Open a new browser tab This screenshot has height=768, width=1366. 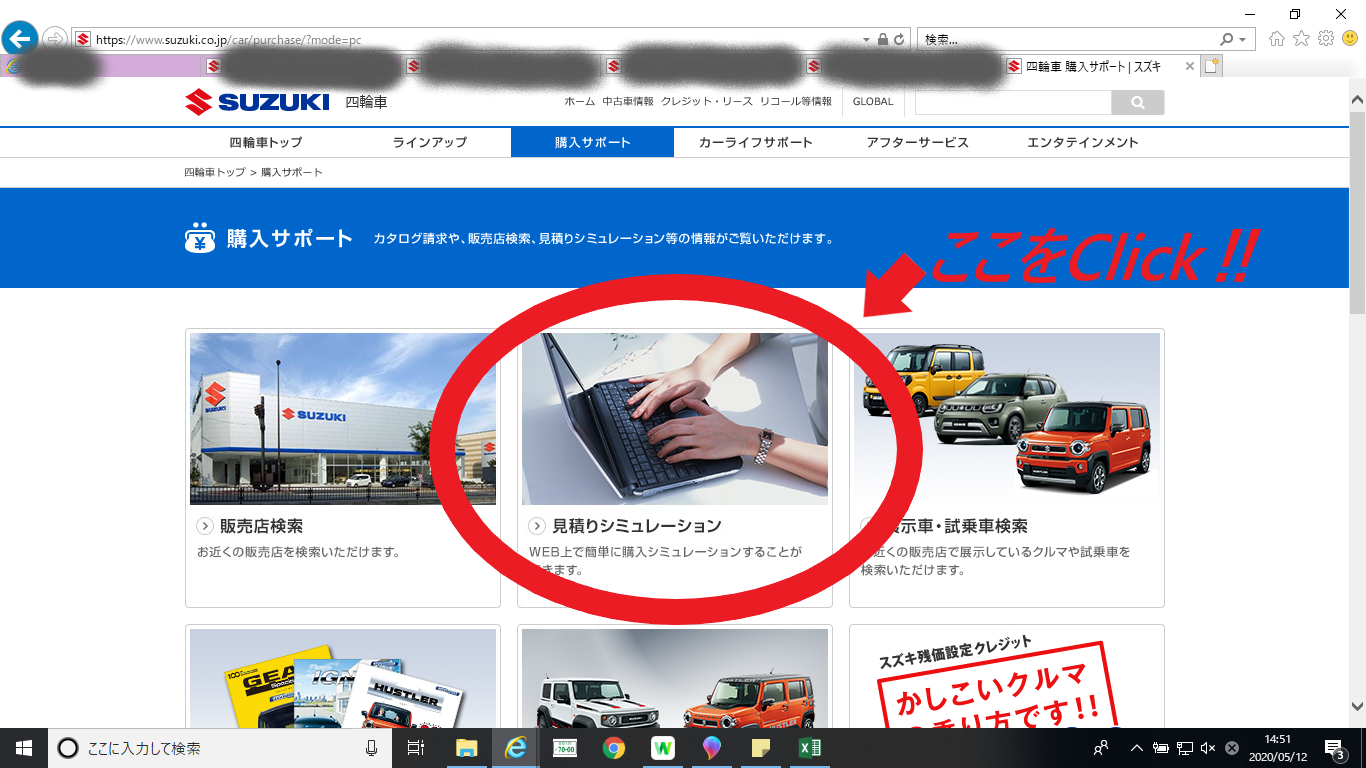pyautogui.click(x=1212, y=66)
